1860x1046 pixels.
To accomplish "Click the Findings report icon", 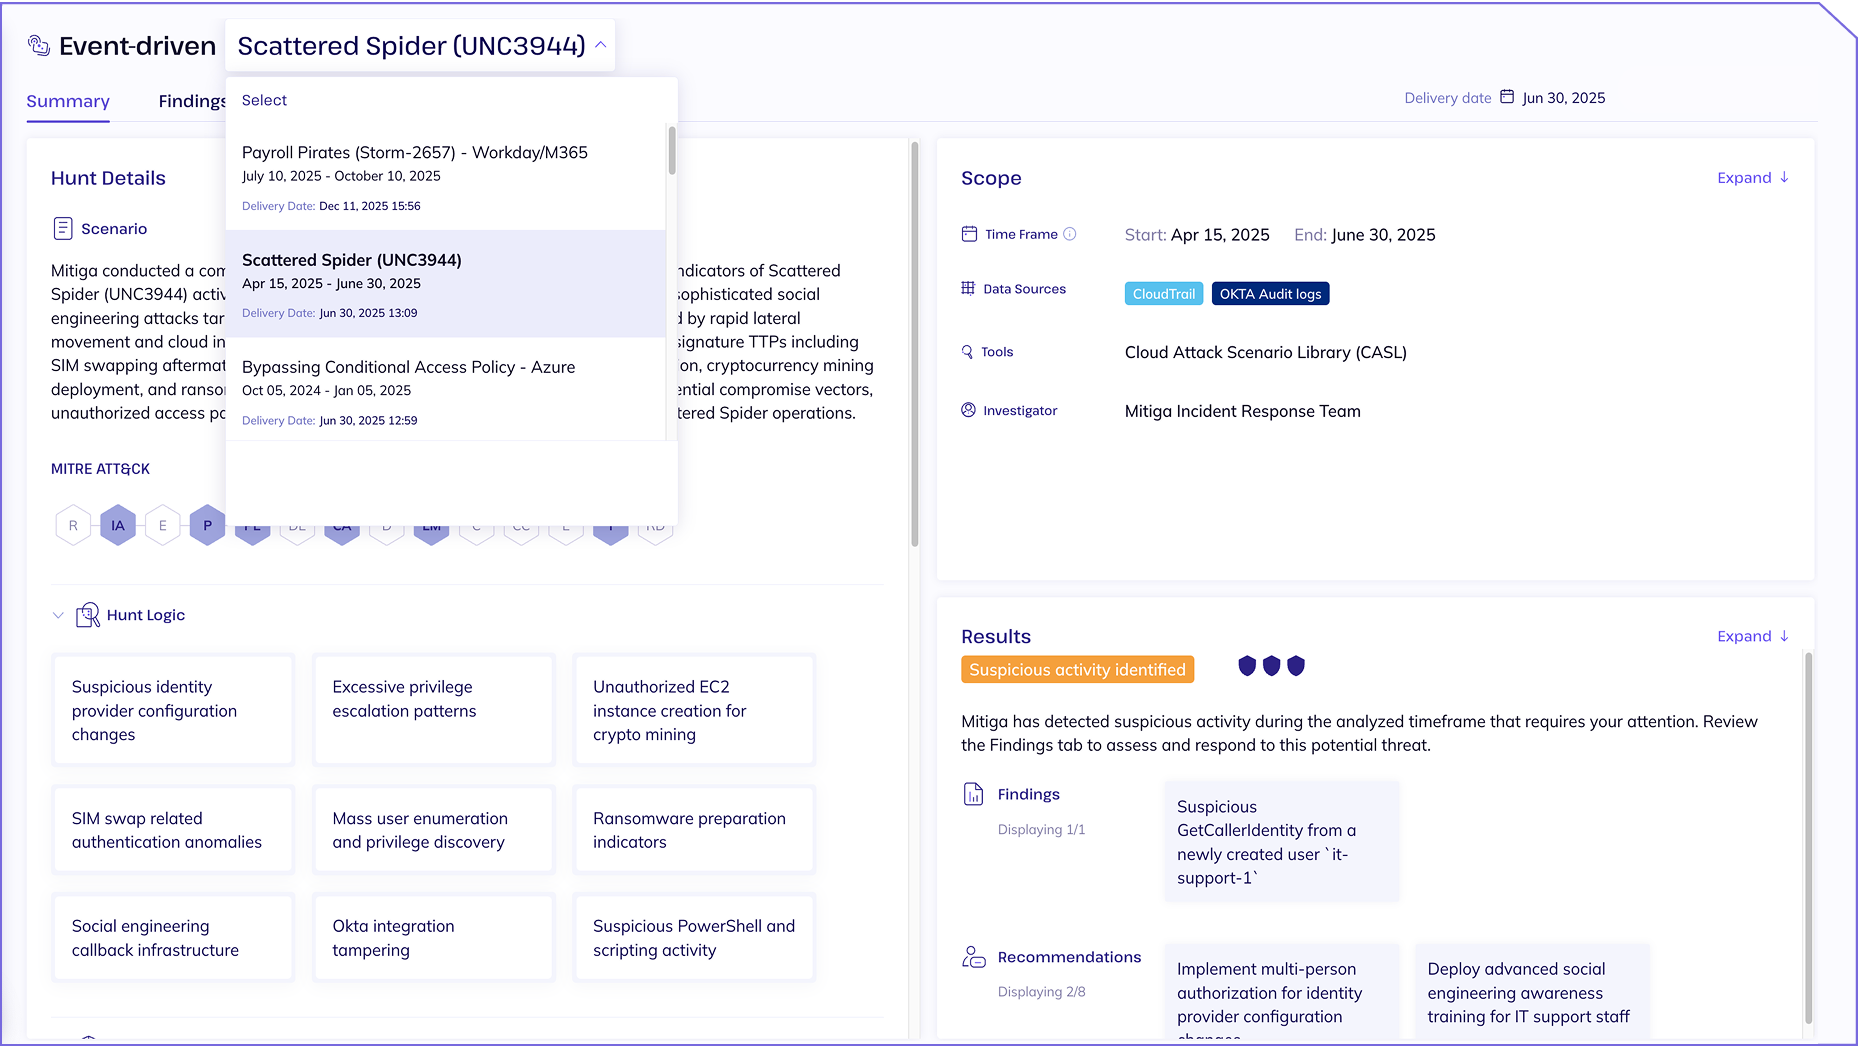I will pyautogui.click(x=973, y=794).
